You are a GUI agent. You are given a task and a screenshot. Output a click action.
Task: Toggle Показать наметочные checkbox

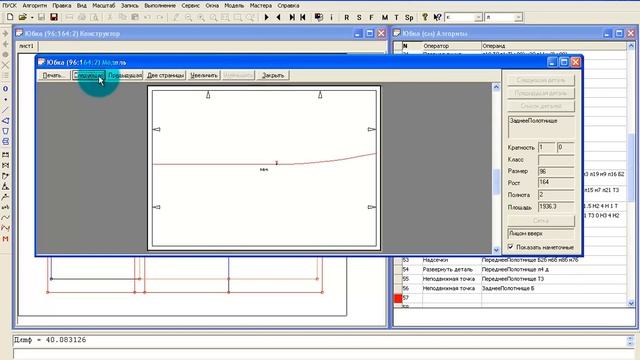[510, 247]
